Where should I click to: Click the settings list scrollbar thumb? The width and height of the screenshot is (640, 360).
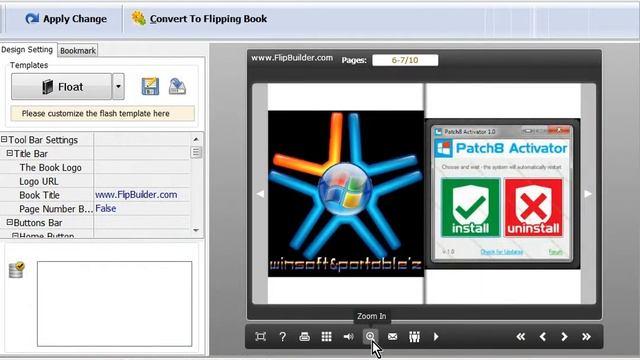pyautogui.click(x=196, y=152)
